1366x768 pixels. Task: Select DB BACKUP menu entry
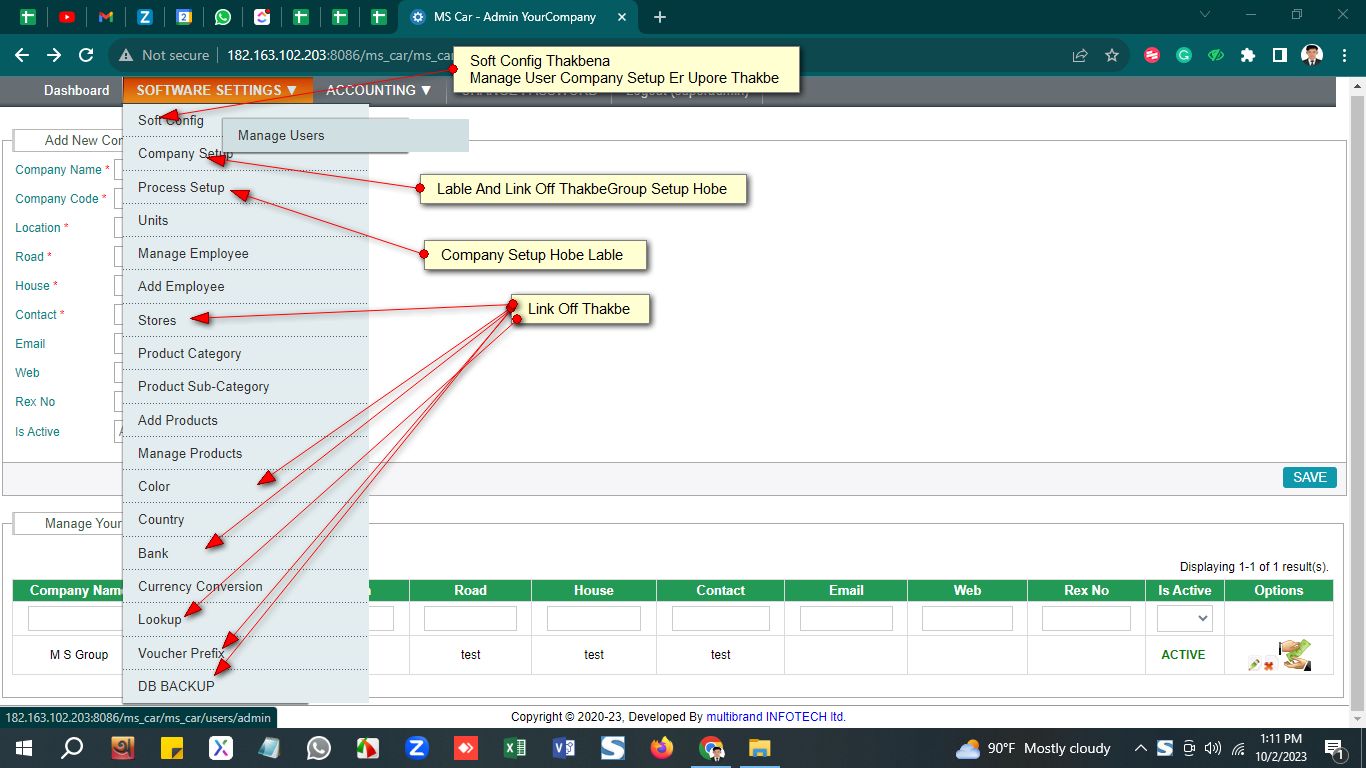coord(246,686)
